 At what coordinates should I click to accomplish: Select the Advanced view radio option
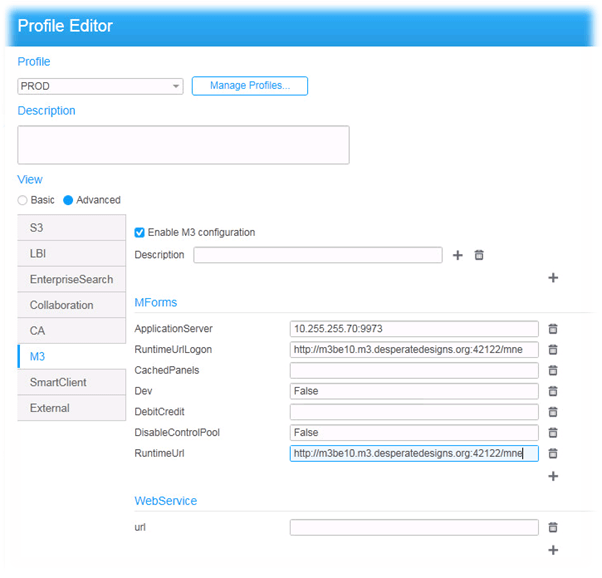tap(69, 200)
